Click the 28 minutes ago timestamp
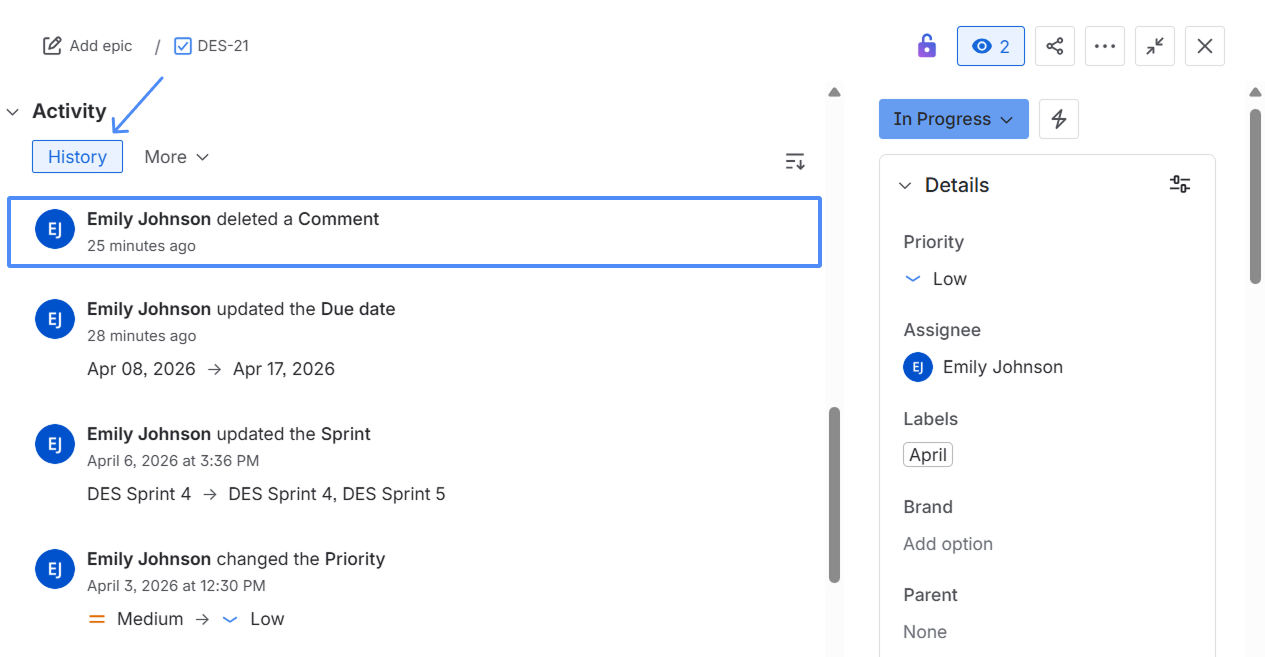Screen dimensions: 1265x657 point(141,336)
